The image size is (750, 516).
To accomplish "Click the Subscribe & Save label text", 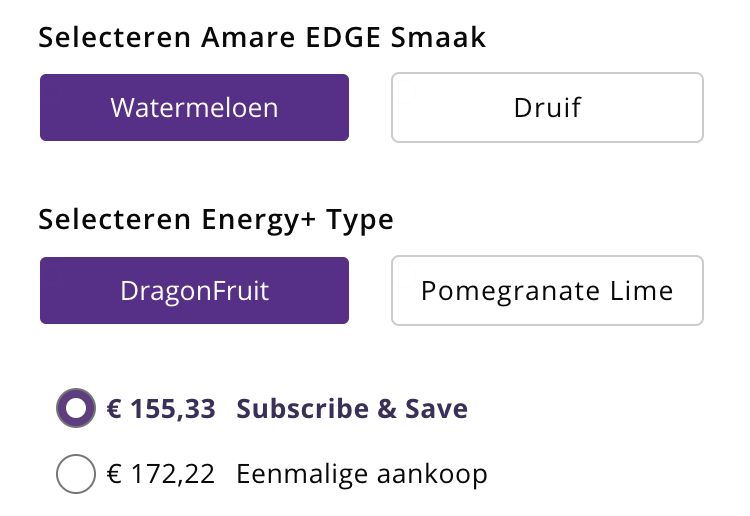I will 352,408.
